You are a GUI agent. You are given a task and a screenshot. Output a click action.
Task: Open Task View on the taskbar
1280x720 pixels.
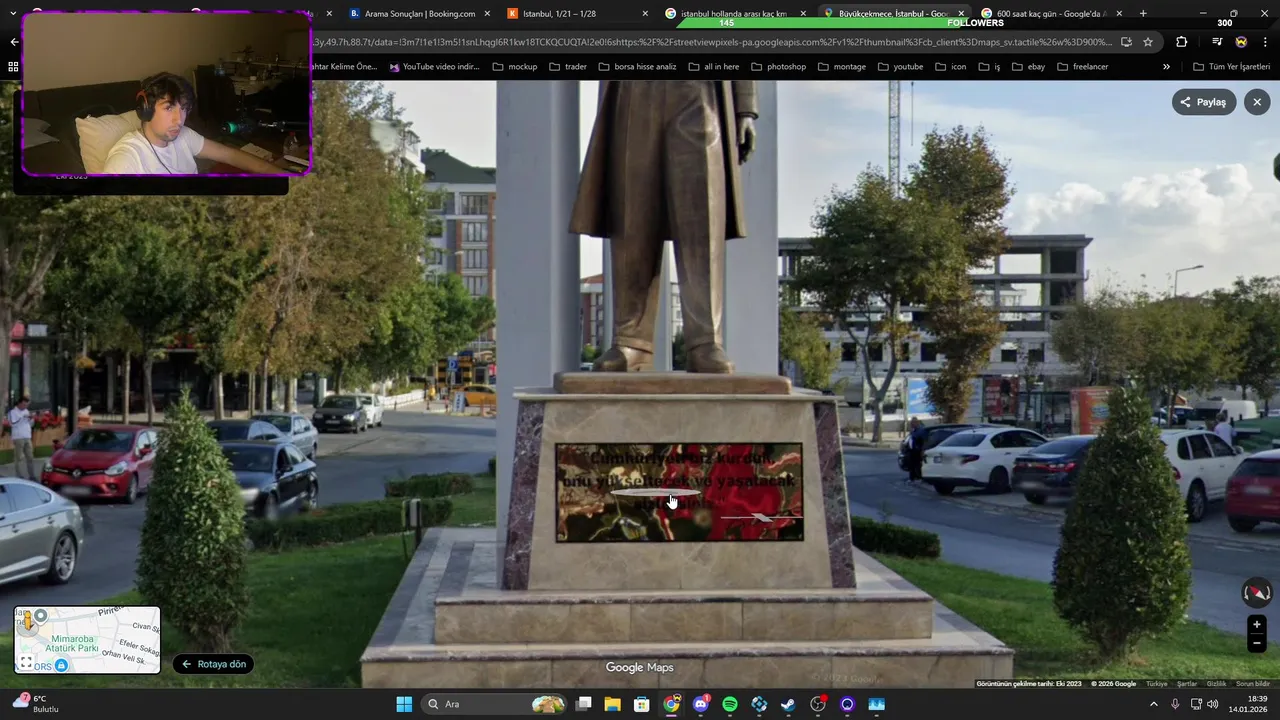coord(584,704)
